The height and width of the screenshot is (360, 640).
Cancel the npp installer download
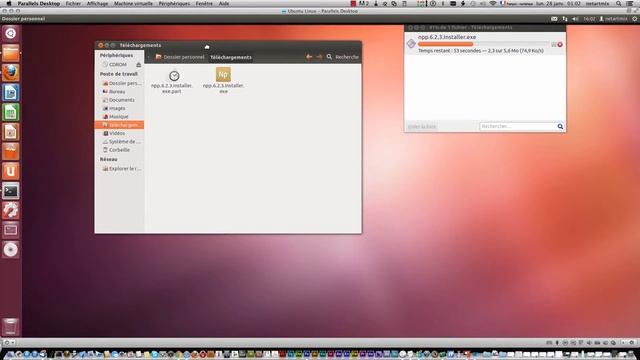click(x=560, y=44)
